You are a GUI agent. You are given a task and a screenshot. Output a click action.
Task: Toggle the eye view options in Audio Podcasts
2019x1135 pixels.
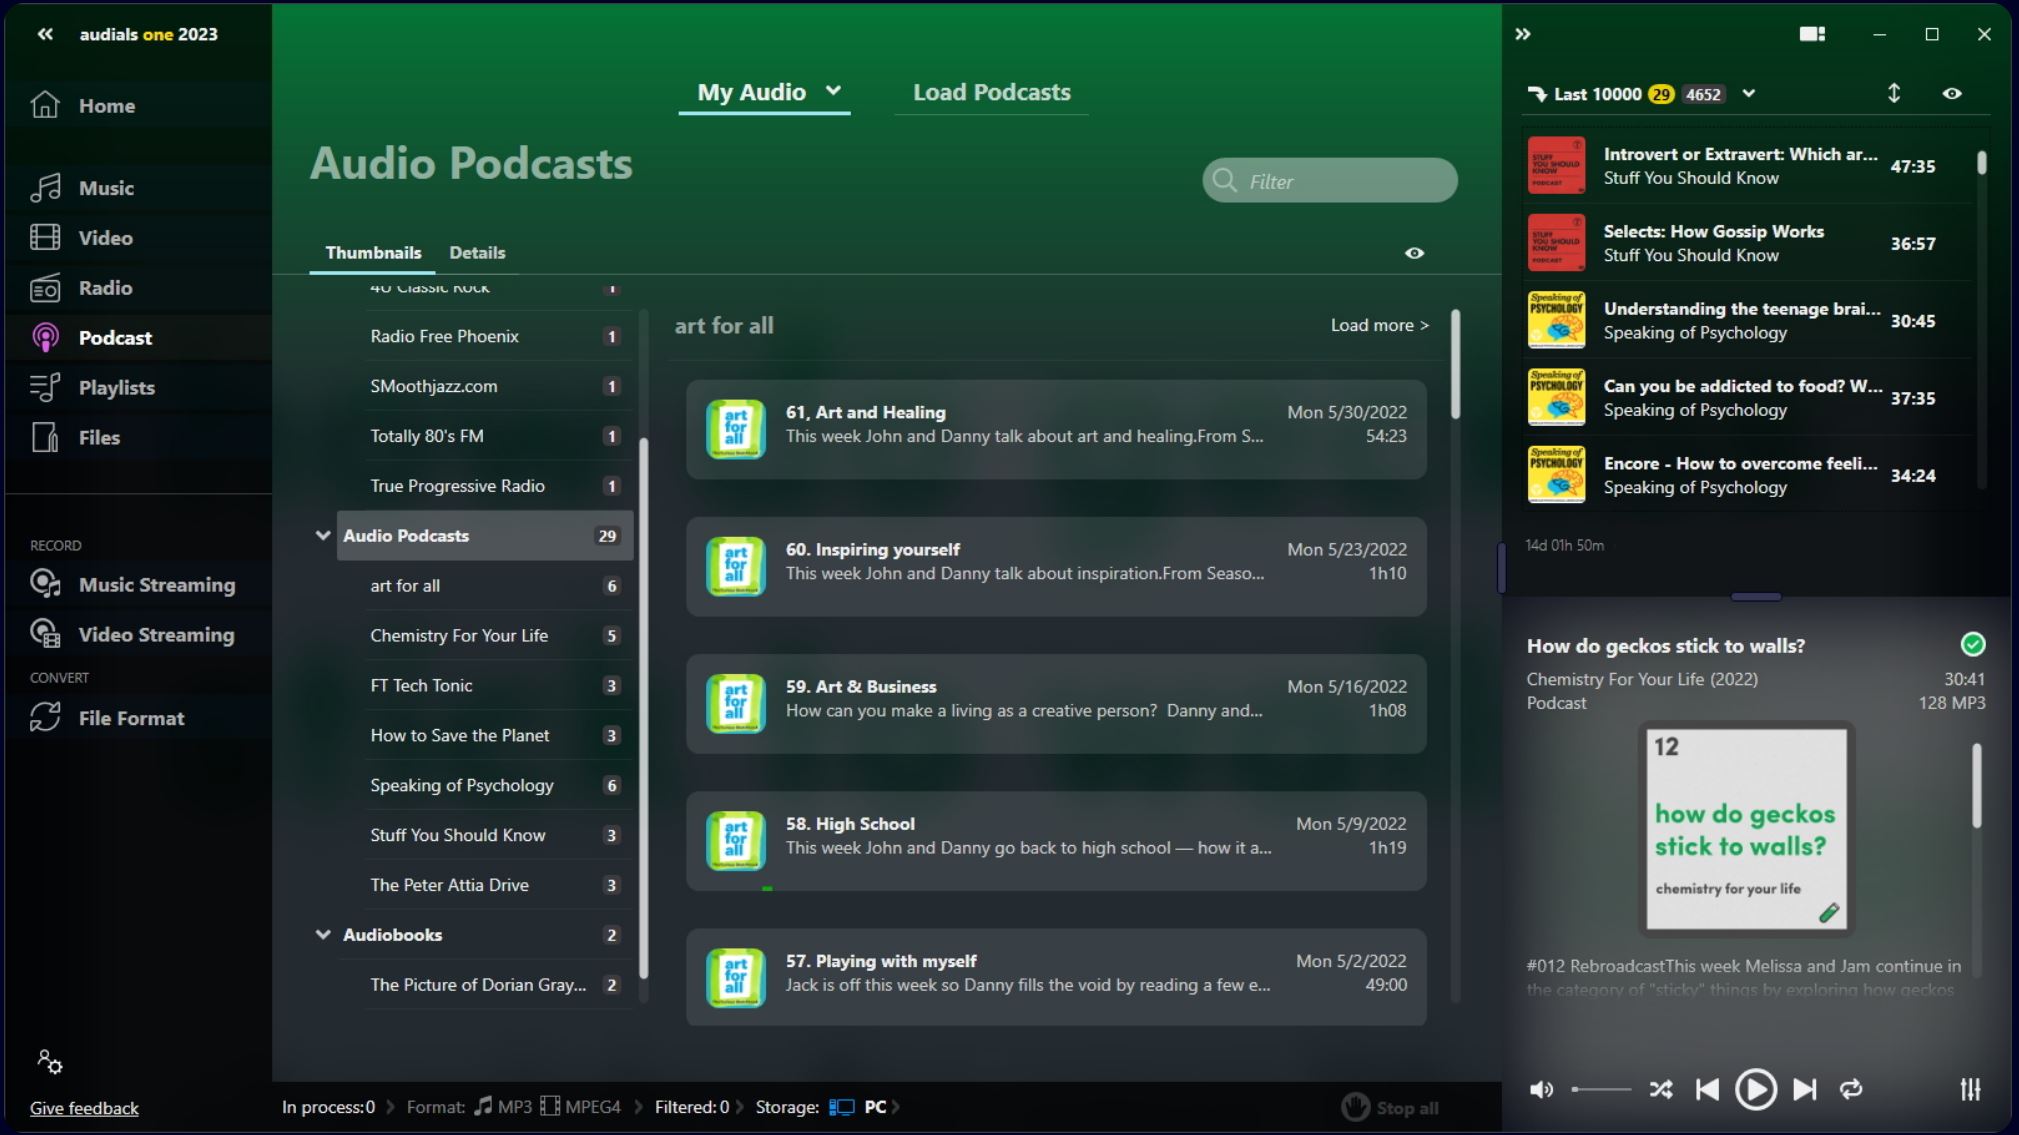1414,253
